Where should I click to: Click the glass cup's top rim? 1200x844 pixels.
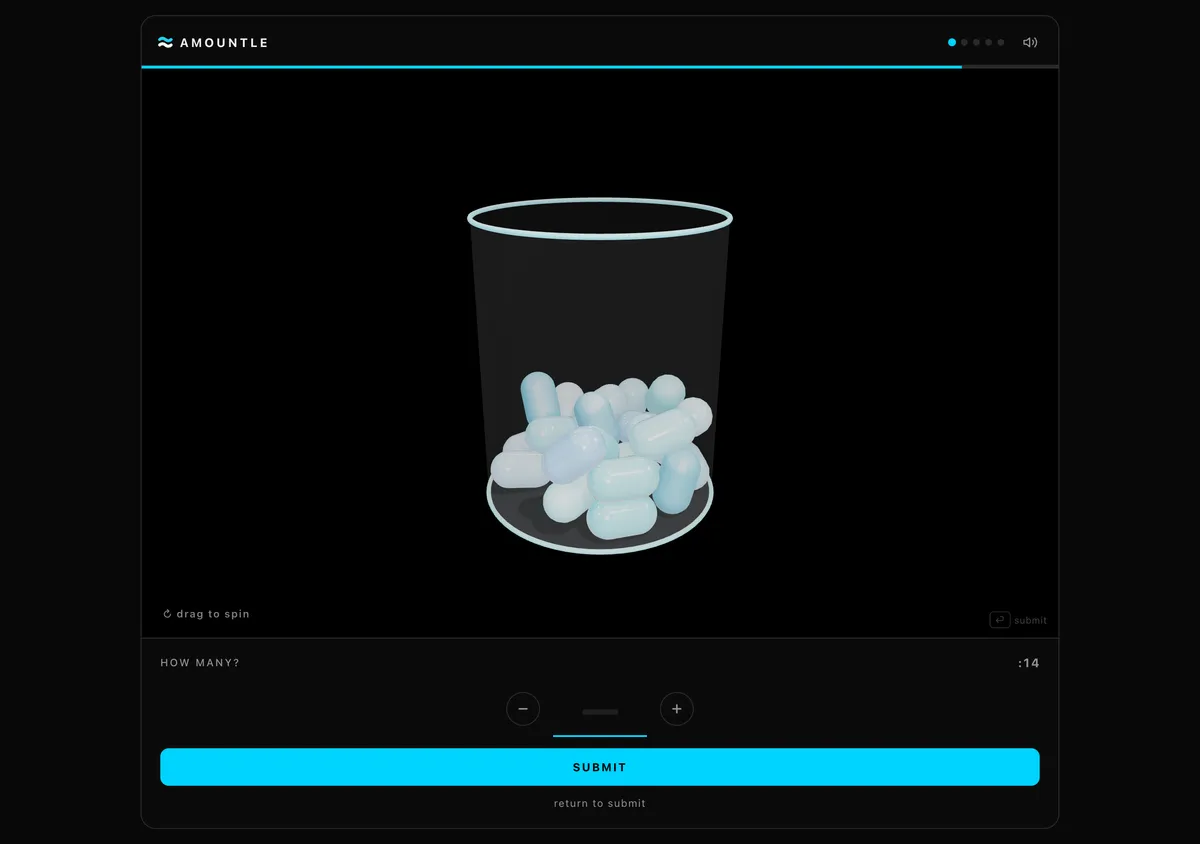click(600, 218)
